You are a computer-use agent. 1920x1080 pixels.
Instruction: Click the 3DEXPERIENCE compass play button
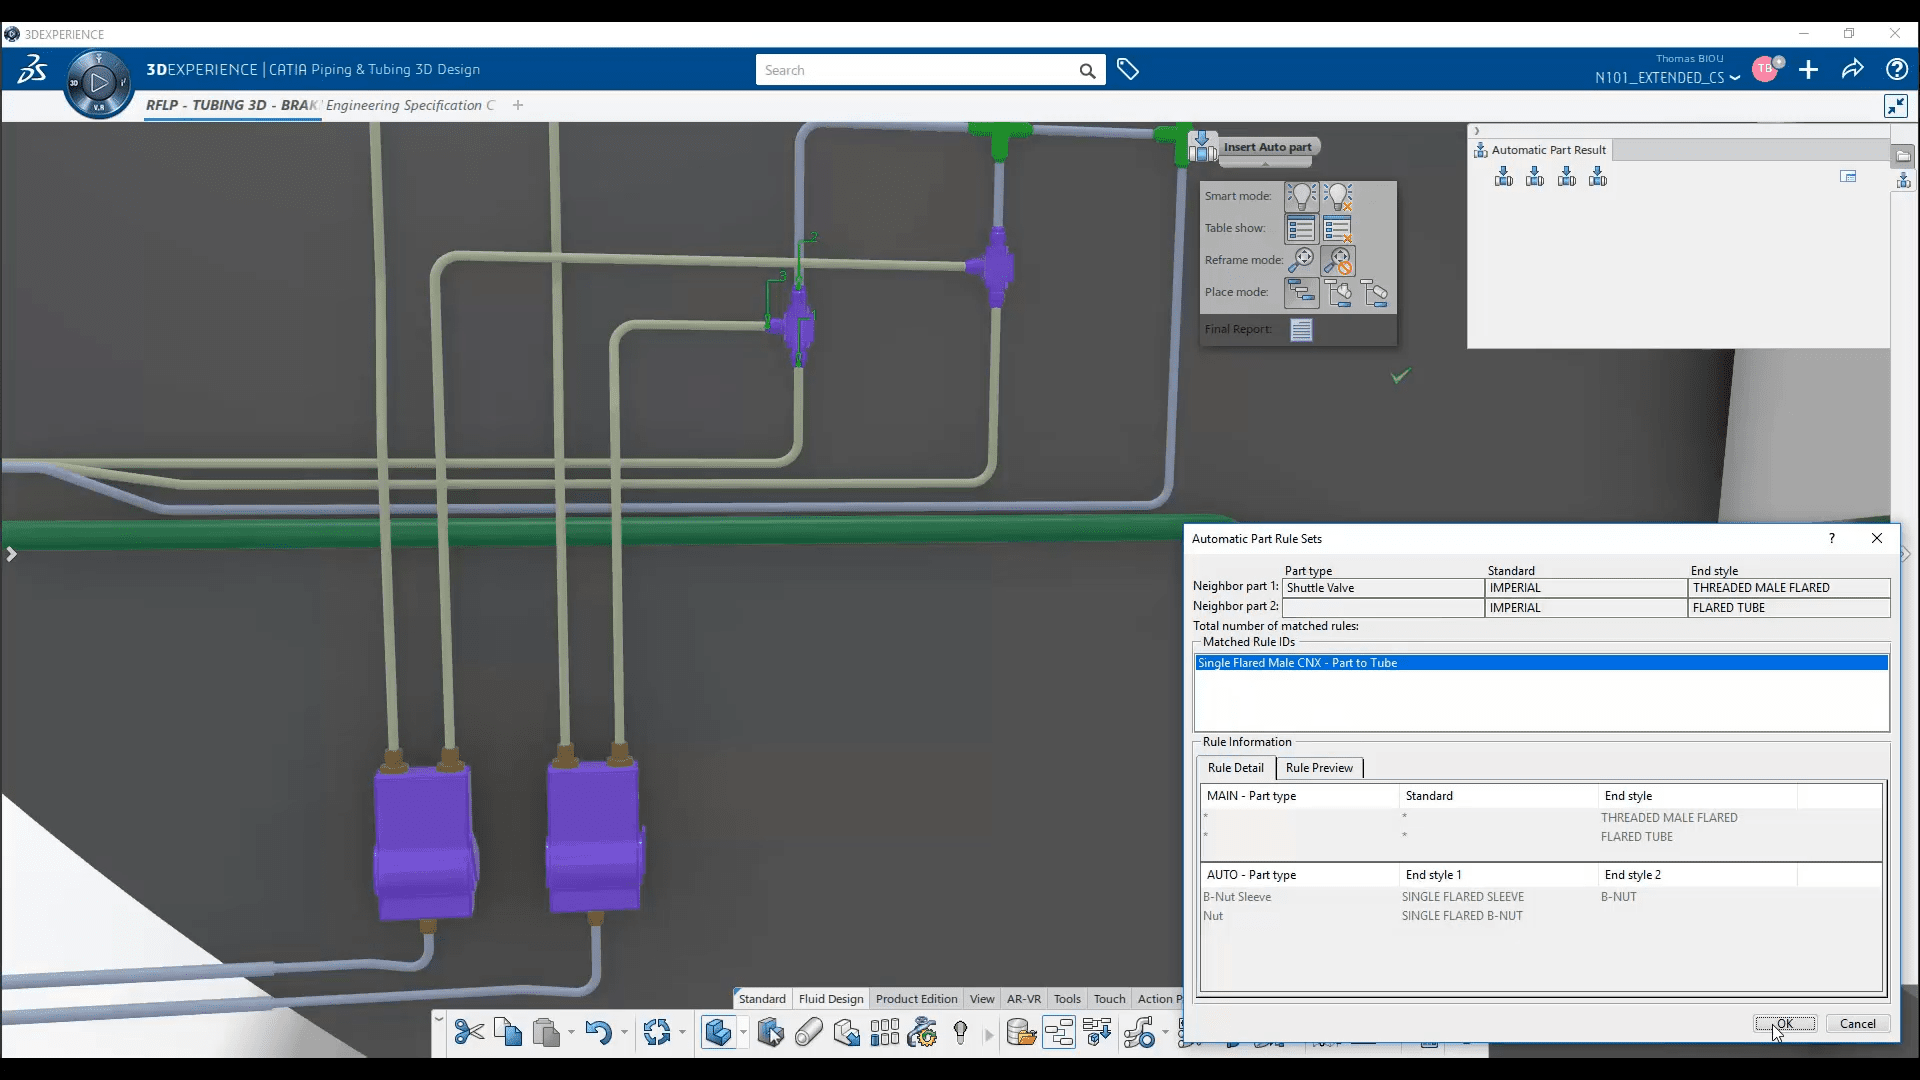pos(98,83)
